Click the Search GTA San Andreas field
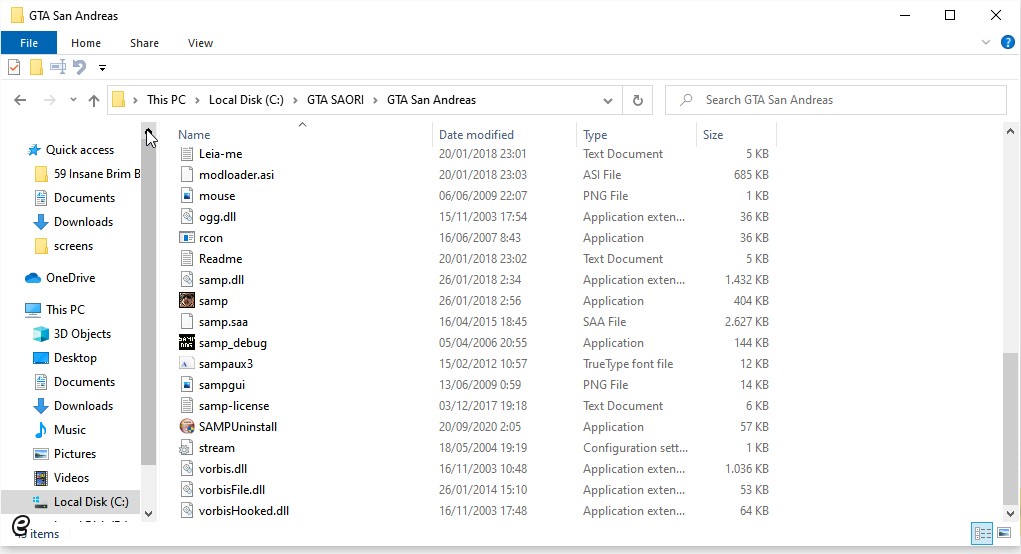Image resolution: width=1021 pixels, height=554 pixels. [x=835, y=100]
